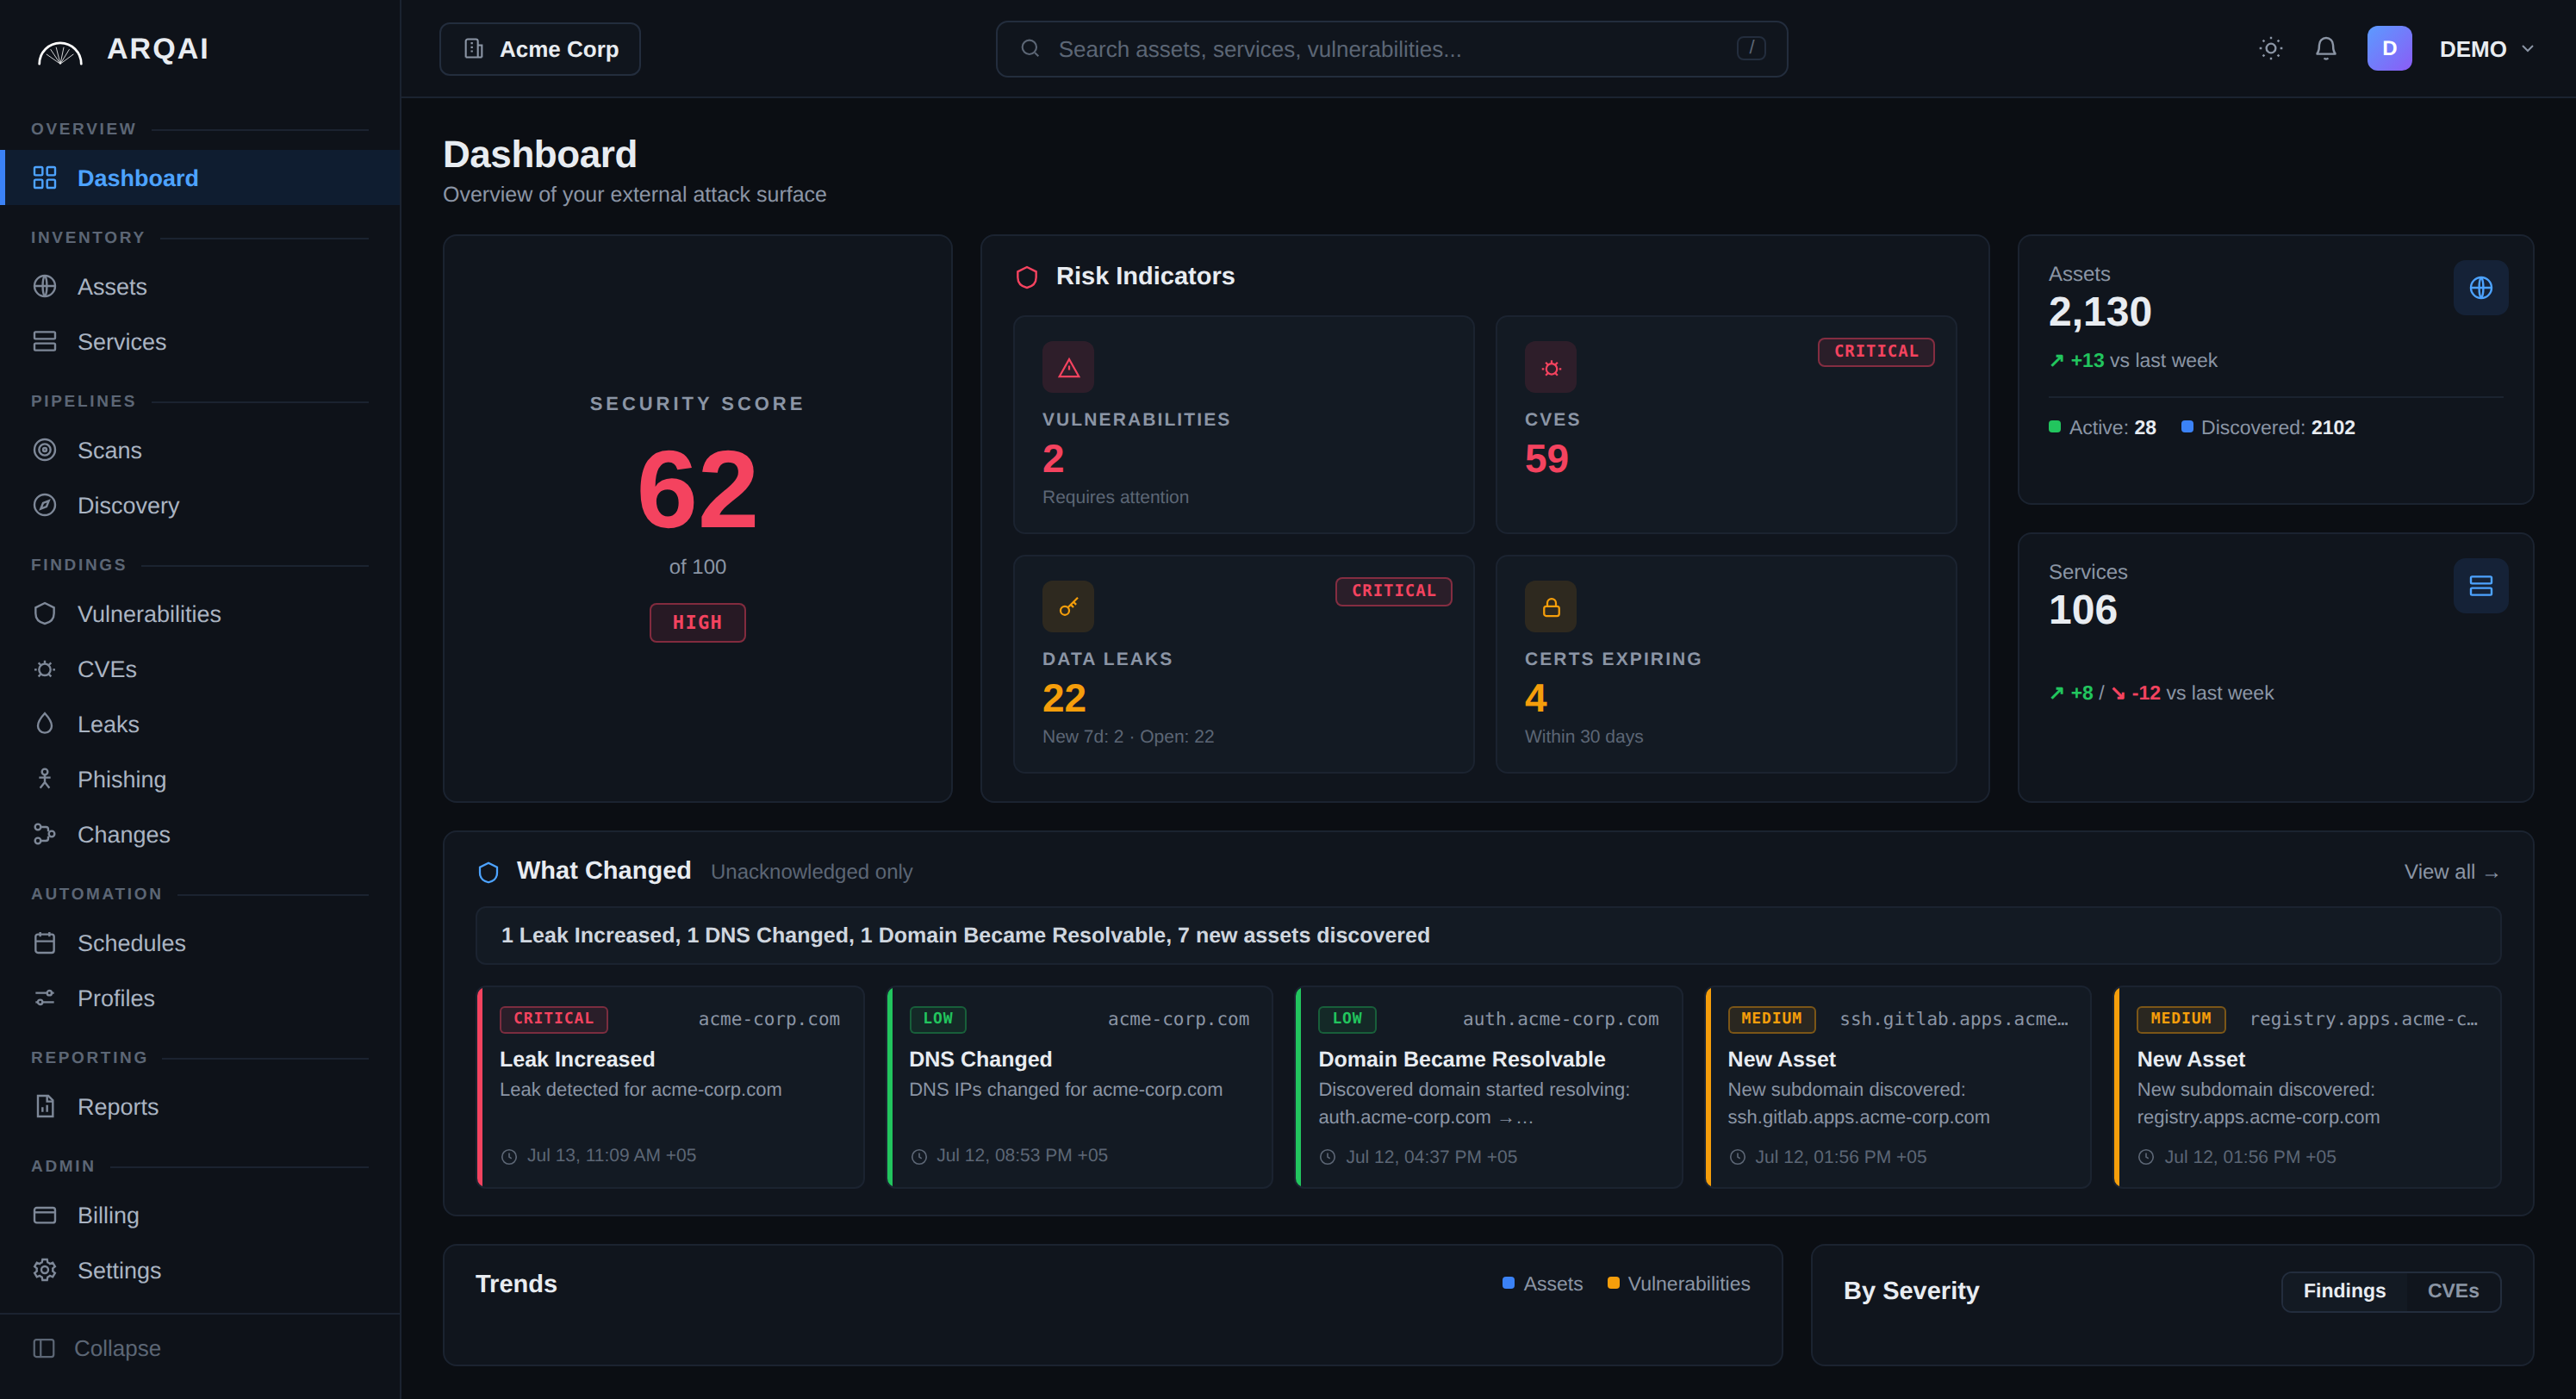
Task: Click the HIGH security score badge
Action: 697,623
